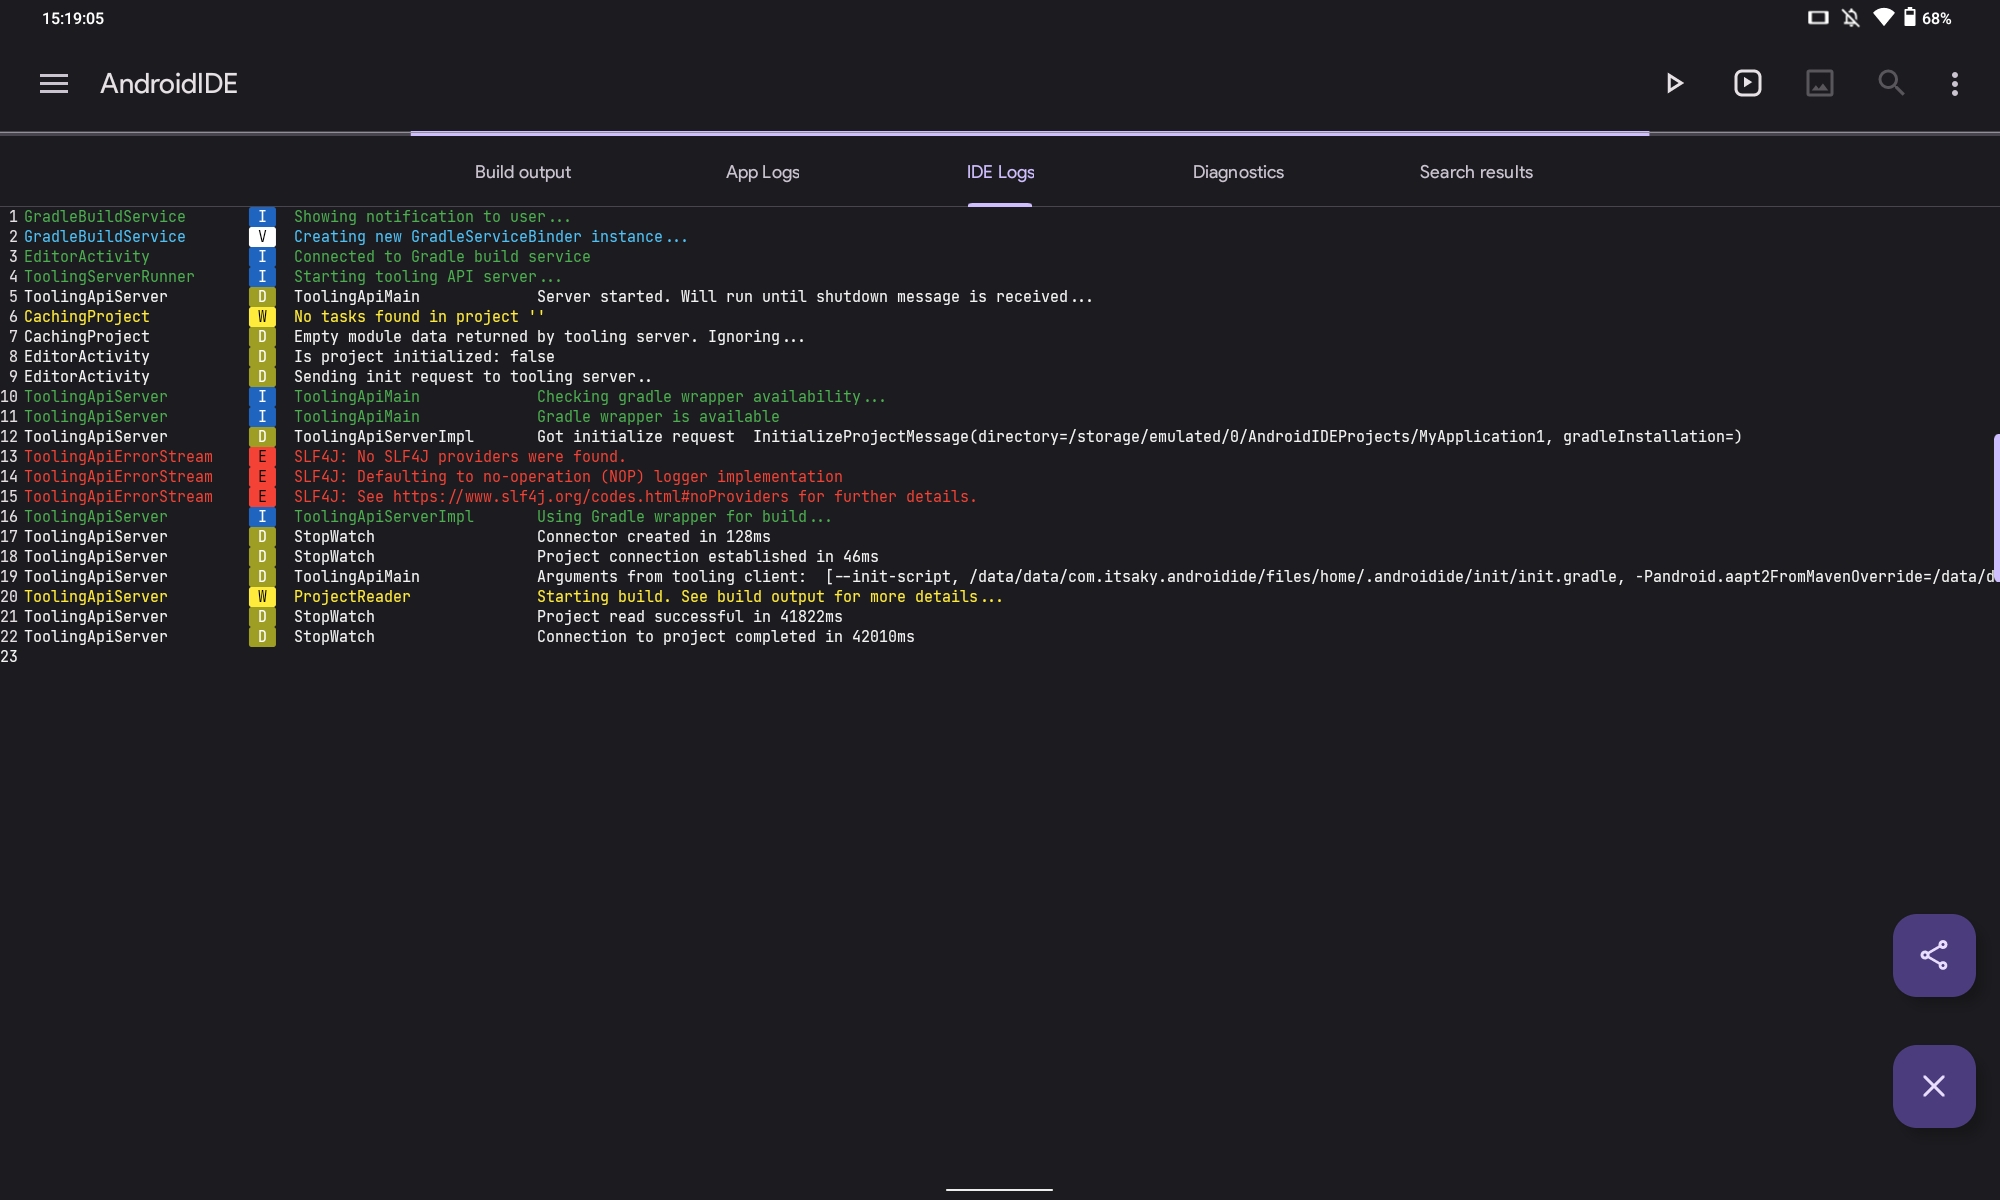Dismiss the panel with the X floating button

pyautogui.click(x=1933, y=1086)
